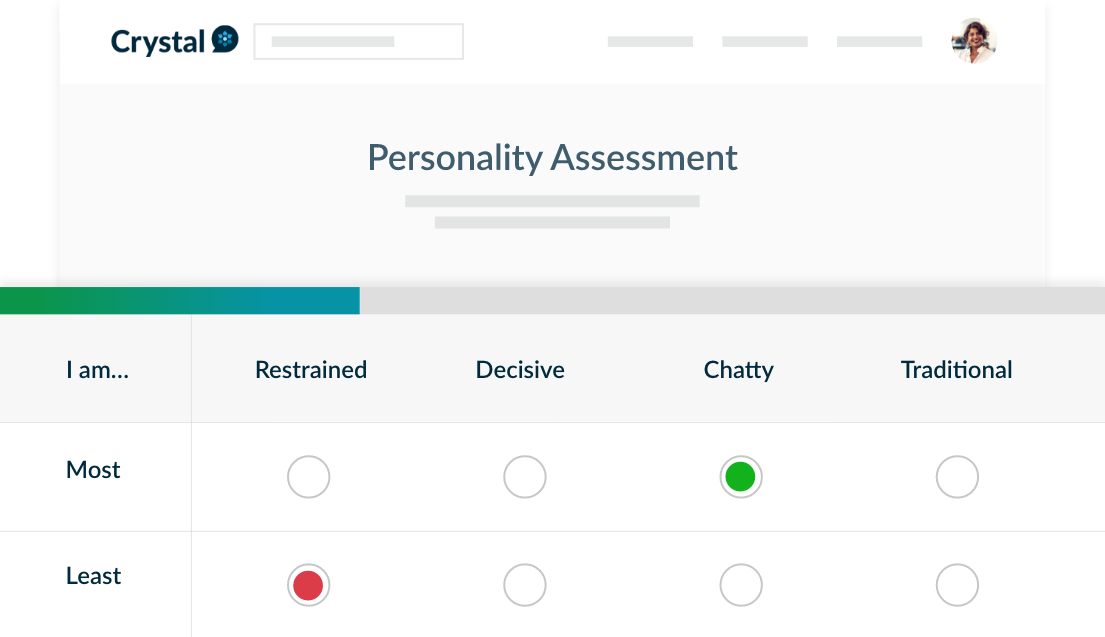Open the user profile avatar
Image resolution: width=1105 pixels, height=637 pixels.
973,41
